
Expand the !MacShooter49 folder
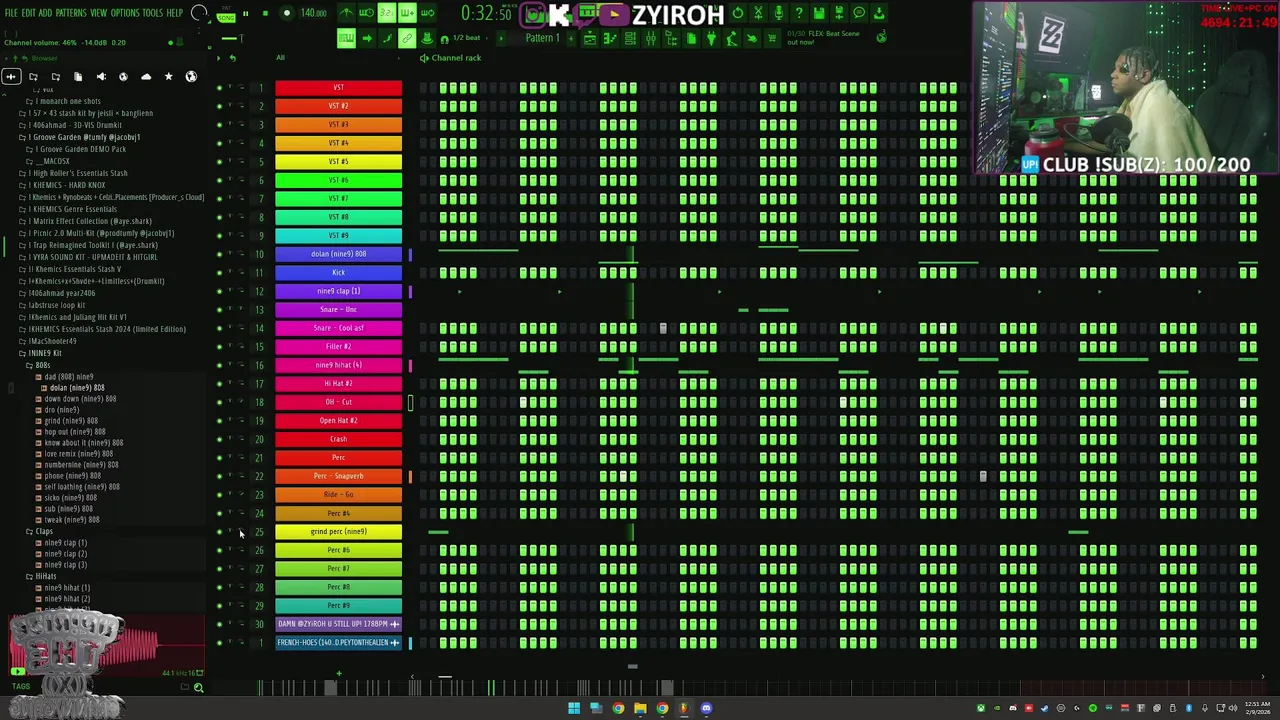coord(52,341)
